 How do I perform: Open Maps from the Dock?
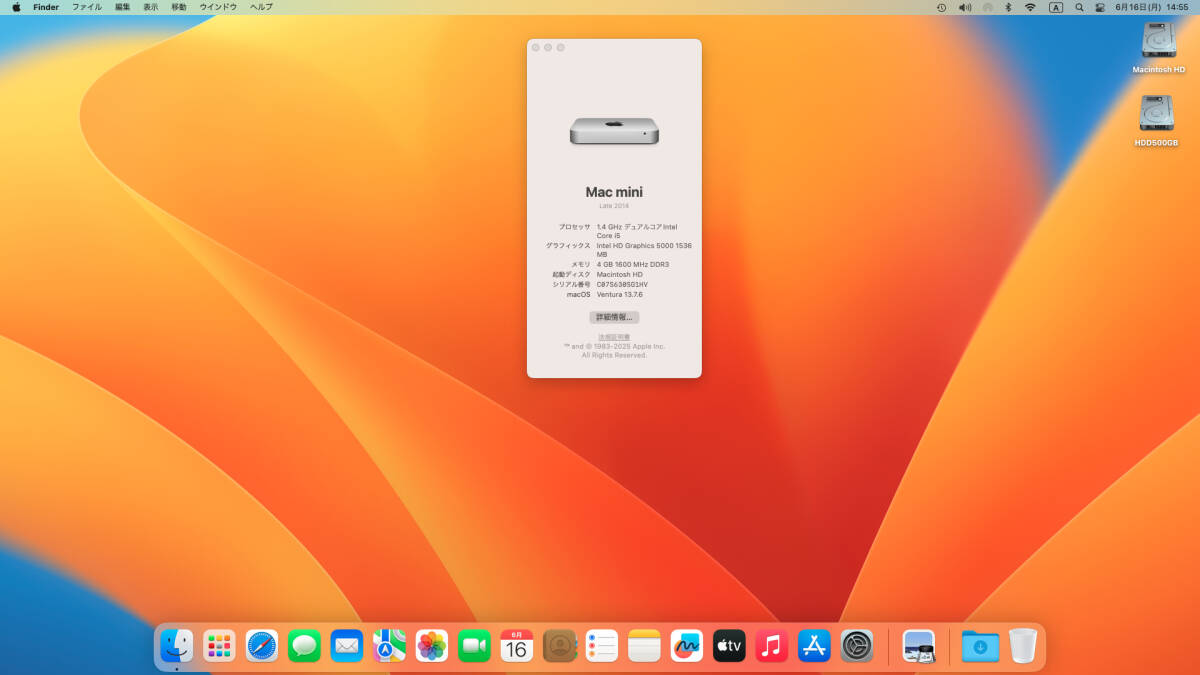(389, 646)
